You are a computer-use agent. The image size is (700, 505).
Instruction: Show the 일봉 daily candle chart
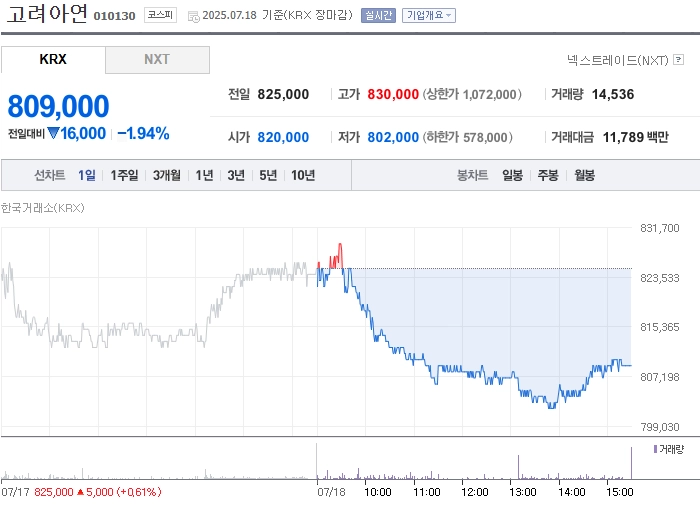coord(512,175)
